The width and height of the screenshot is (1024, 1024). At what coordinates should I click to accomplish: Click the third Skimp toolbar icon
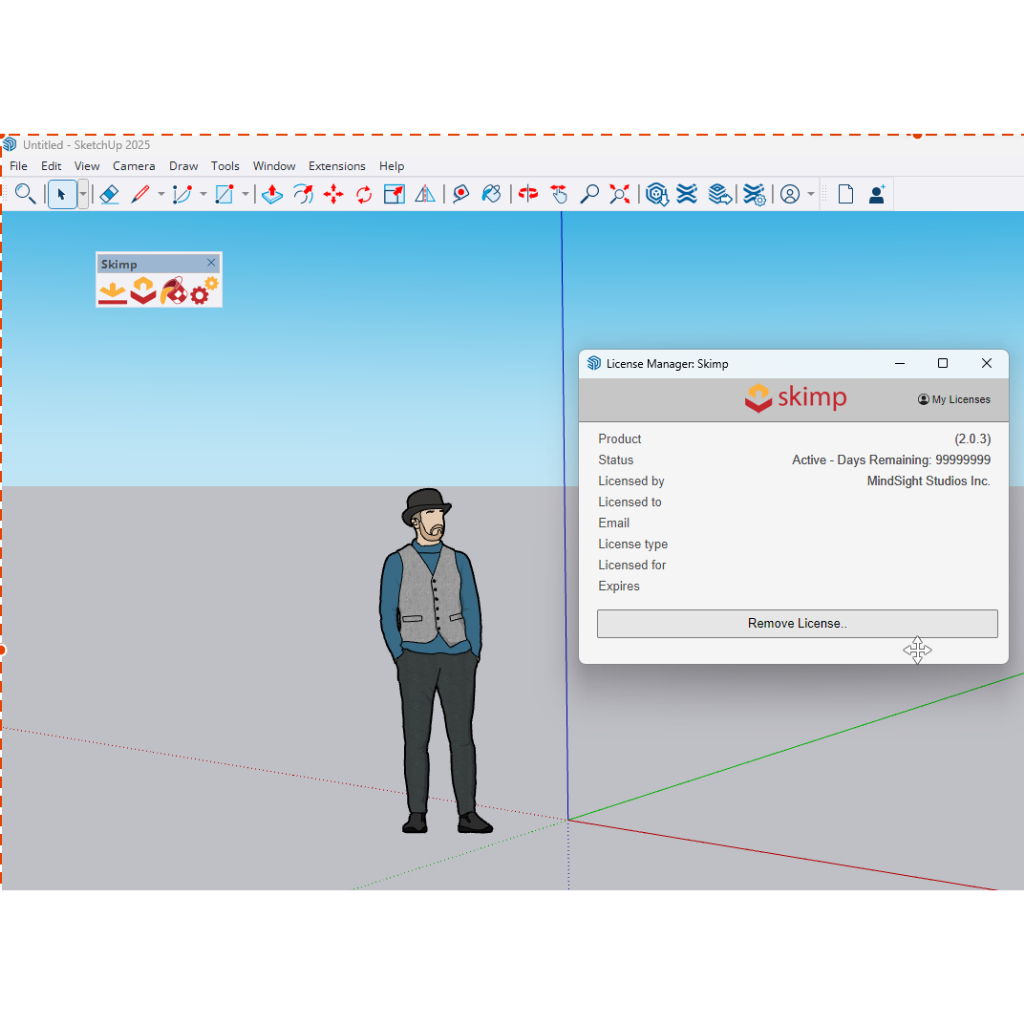[174, 291]
